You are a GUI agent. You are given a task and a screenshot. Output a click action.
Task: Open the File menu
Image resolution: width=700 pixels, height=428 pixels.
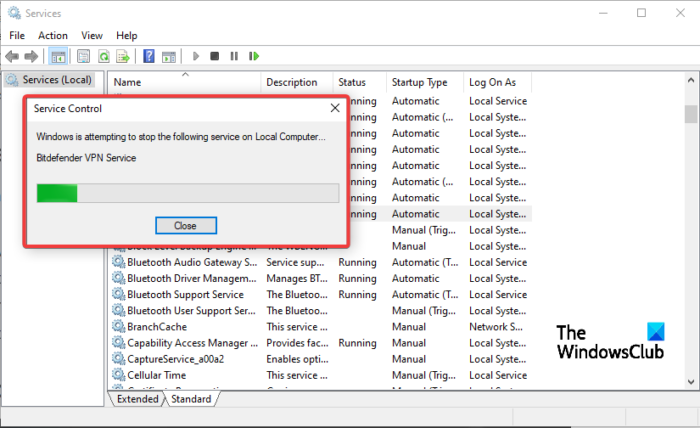[x=17, y=35]
